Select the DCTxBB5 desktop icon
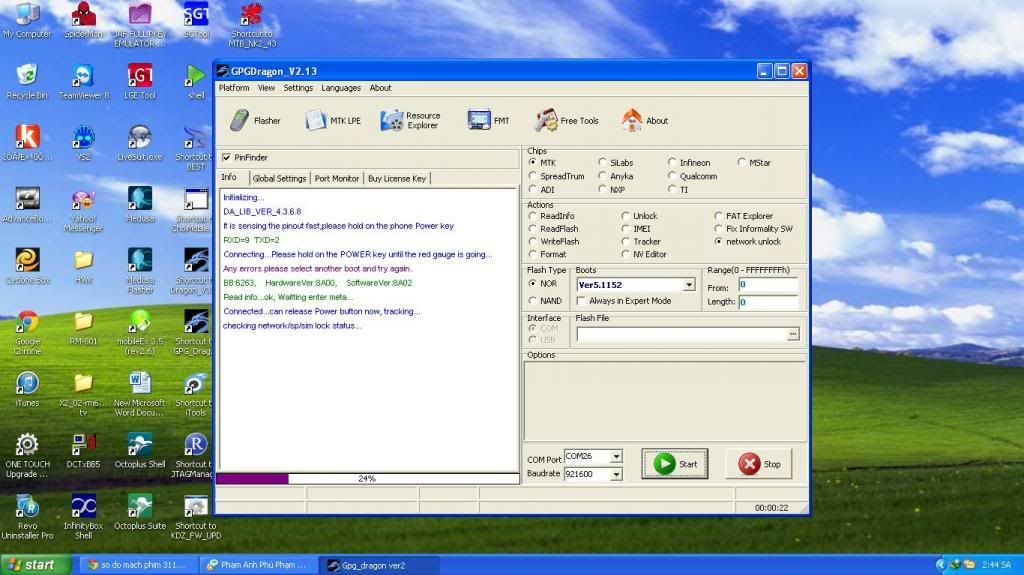The image size is (1024, 575). coord(84,451)
